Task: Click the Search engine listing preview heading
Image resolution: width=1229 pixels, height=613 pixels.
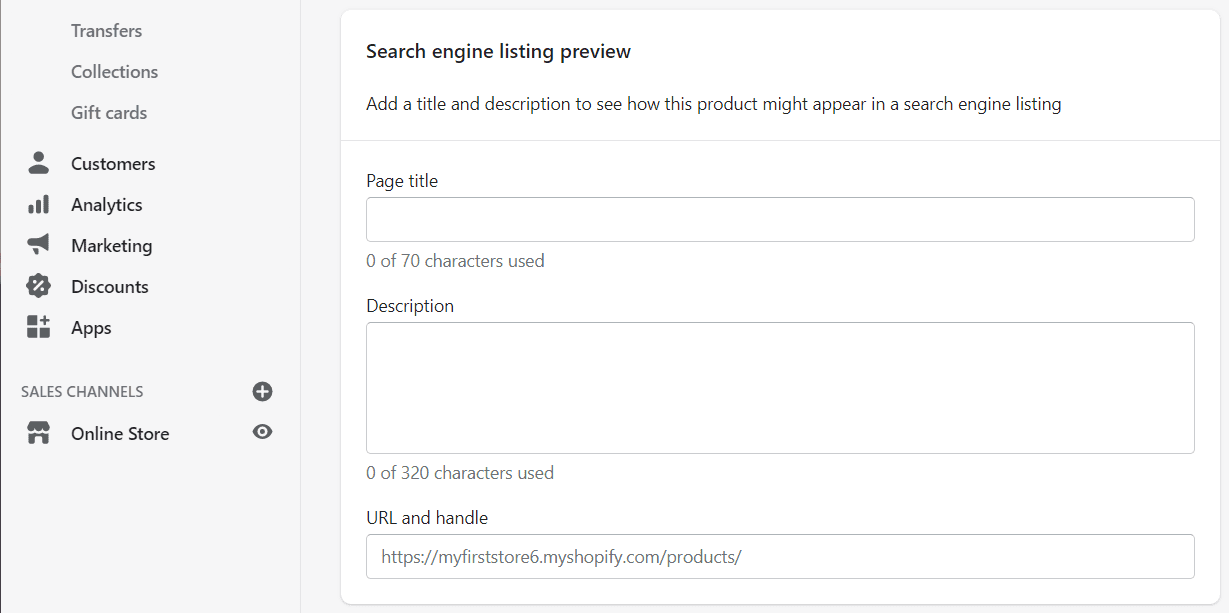Action: (x=499, y=51)
